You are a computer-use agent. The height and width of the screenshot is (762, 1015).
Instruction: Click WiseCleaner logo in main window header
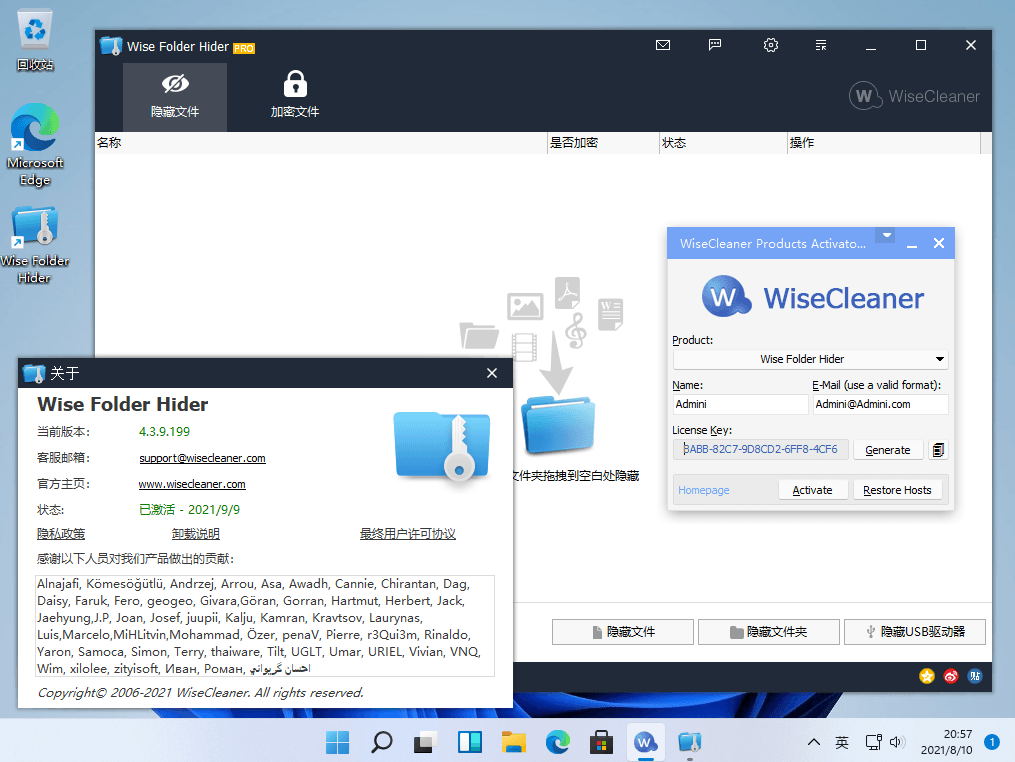[914, 96]
